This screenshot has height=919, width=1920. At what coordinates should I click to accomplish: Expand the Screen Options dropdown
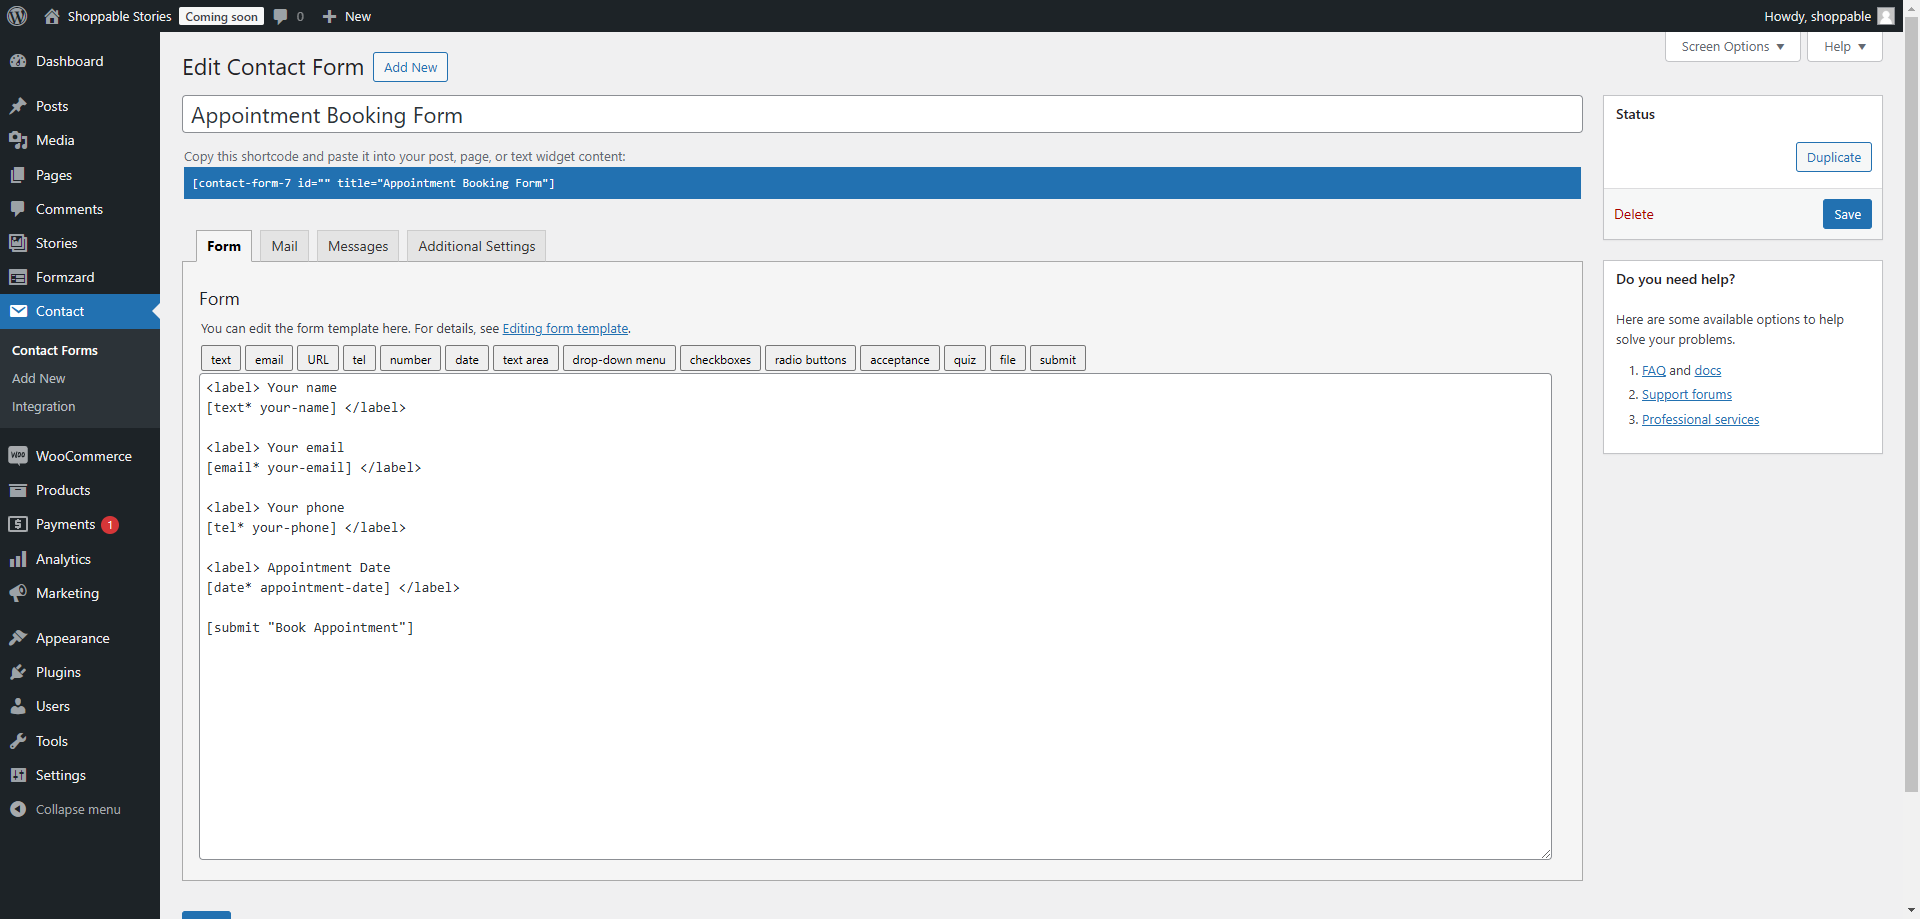(x=1732, y=47)
